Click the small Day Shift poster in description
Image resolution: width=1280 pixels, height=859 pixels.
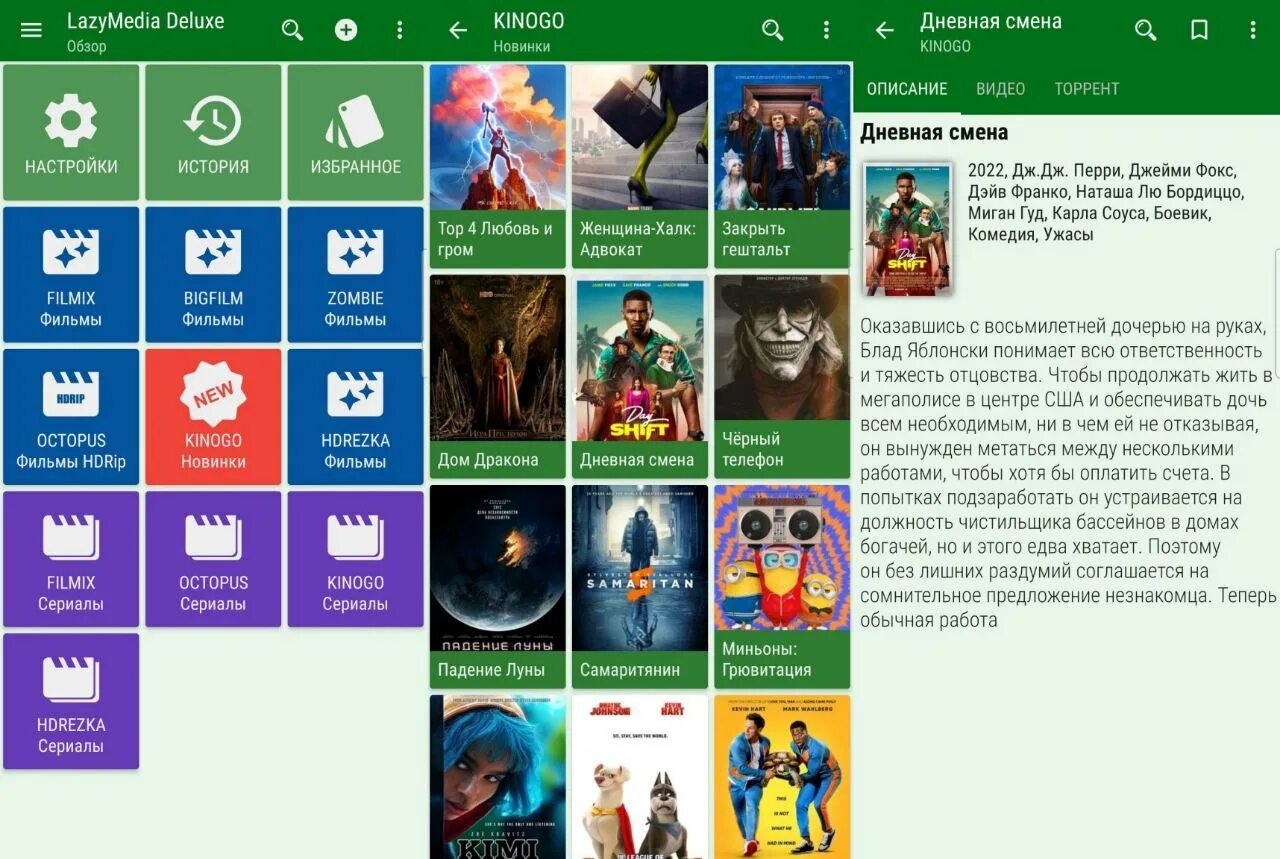(908, 229)
